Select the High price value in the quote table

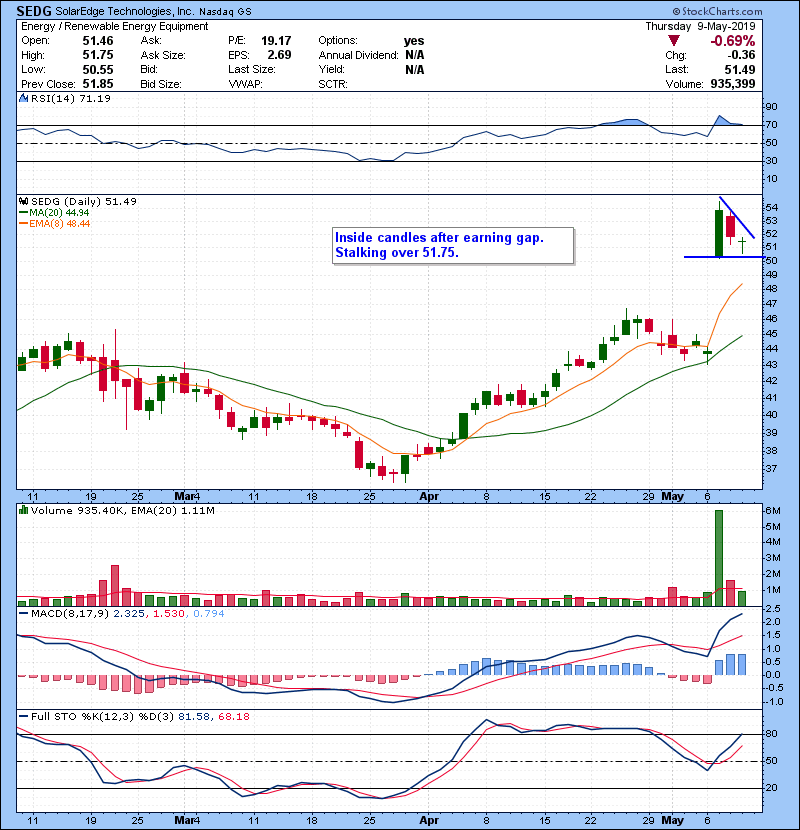pyautogui.click(x=97, y=55)
